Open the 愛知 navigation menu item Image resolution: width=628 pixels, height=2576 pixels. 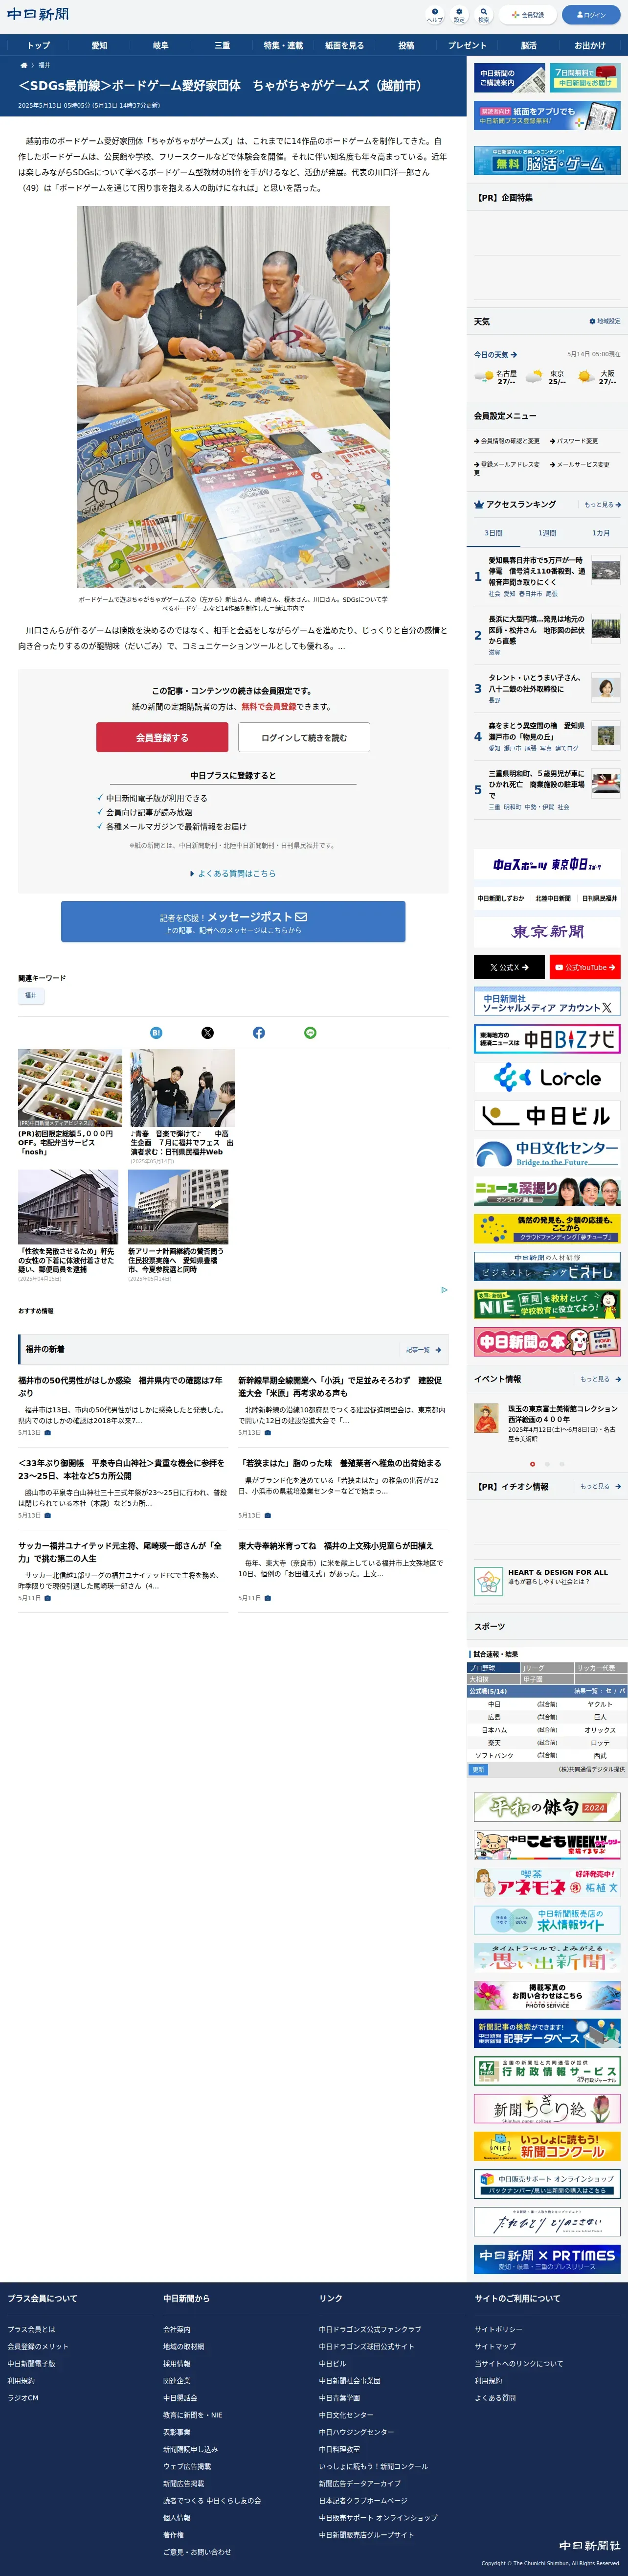(x=99, y=45)
